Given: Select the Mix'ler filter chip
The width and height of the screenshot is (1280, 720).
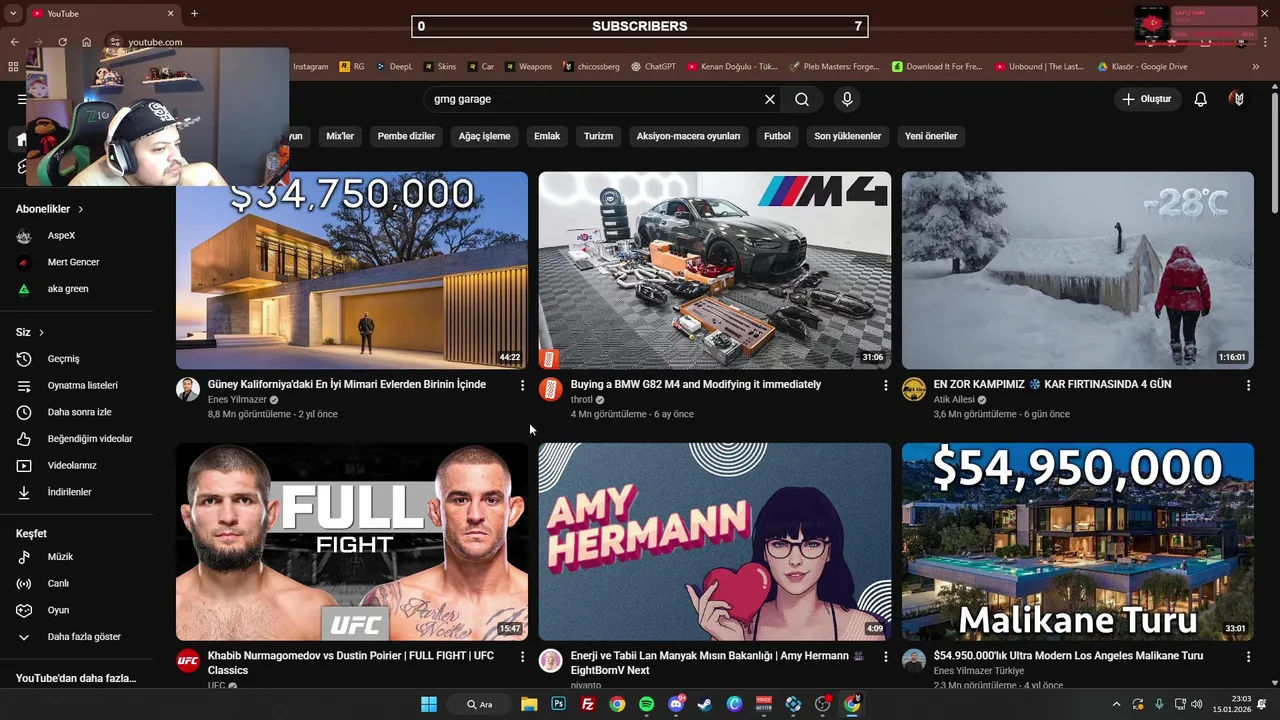Looking at the screenshot, I should click(340, 136).
